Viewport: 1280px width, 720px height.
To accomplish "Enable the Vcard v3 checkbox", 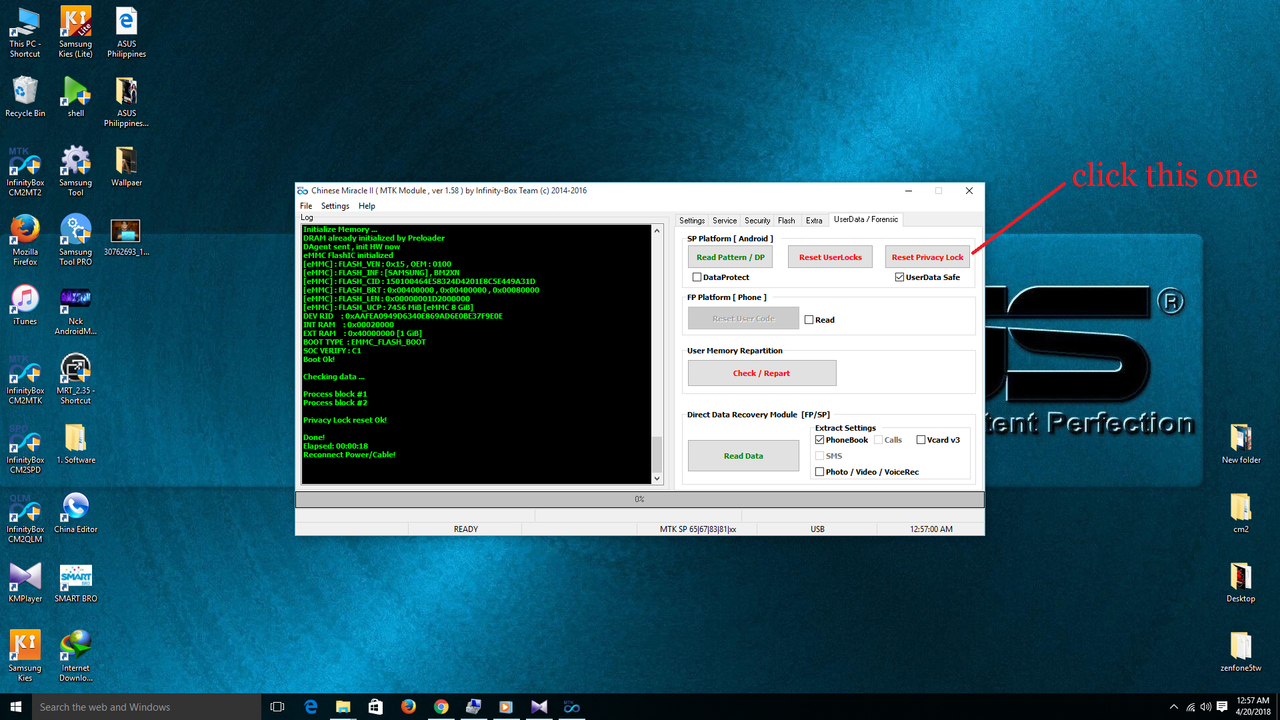I will click(x=921, y=440).
